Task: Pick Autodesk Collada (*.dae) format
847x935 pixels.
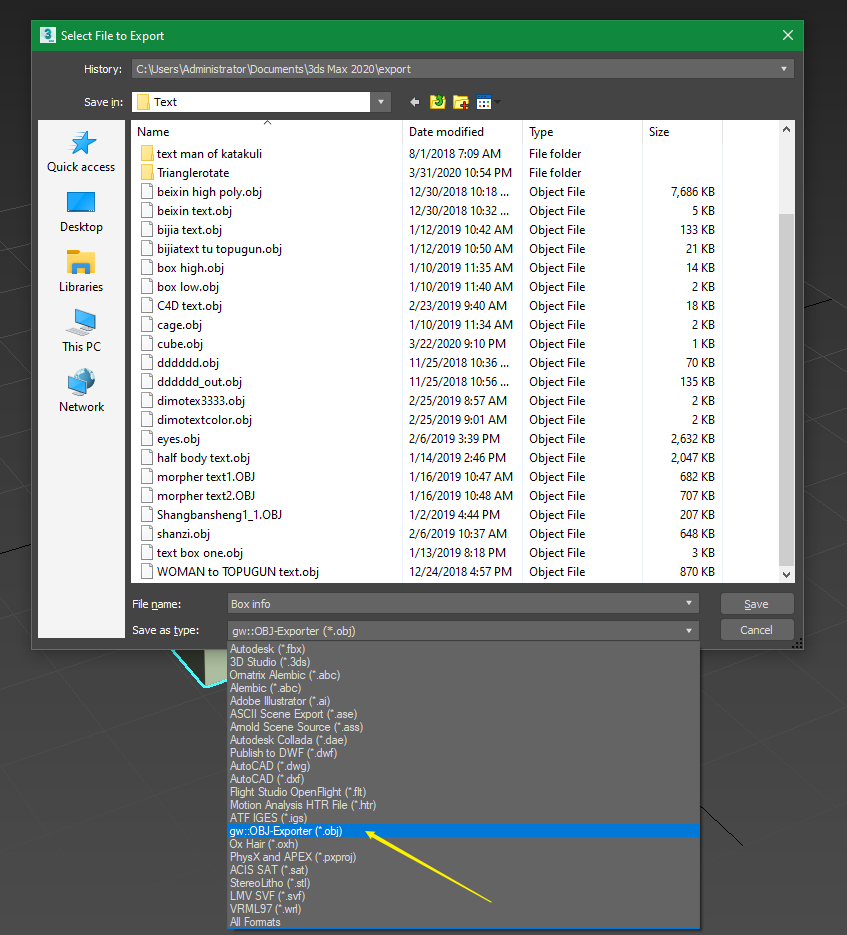Action: tap(288, 740)
